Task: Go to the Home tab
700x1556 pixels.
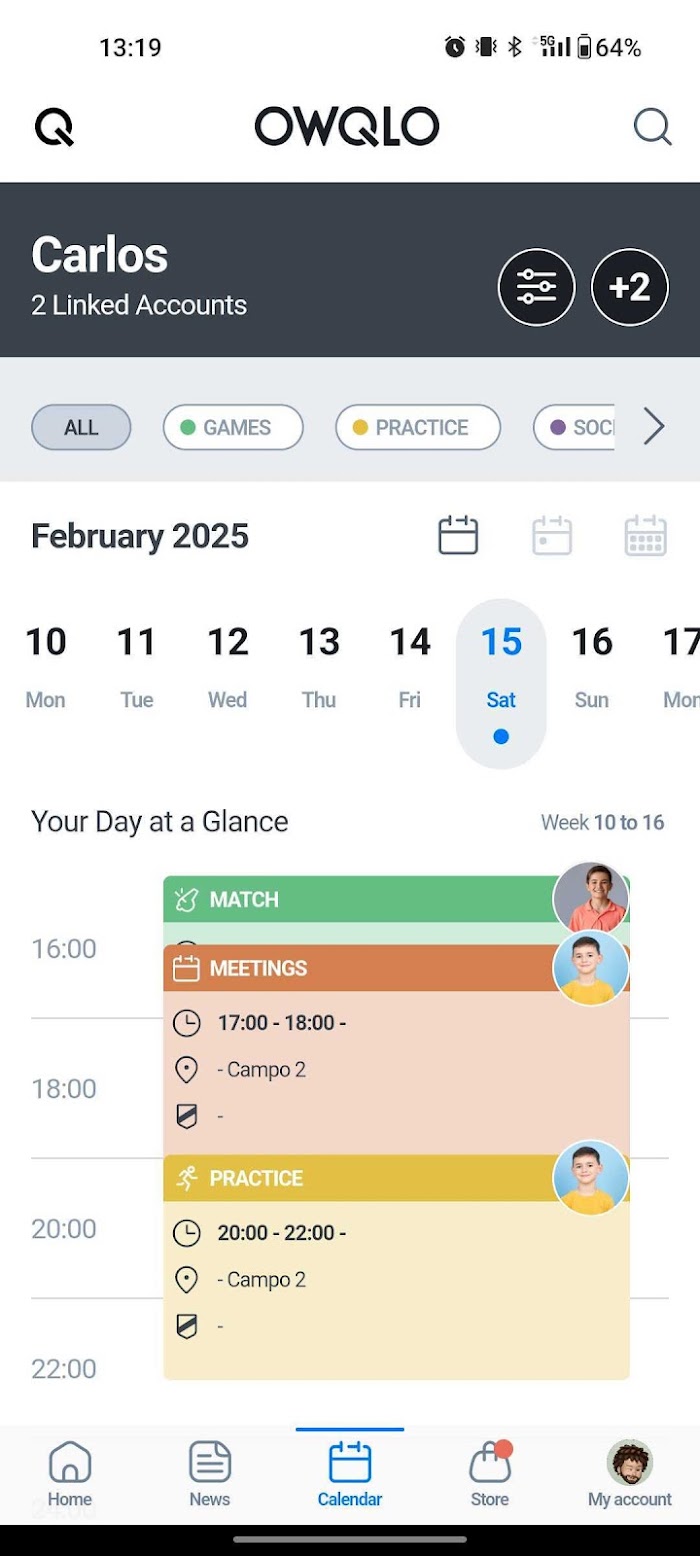Action: point(70,1473)
